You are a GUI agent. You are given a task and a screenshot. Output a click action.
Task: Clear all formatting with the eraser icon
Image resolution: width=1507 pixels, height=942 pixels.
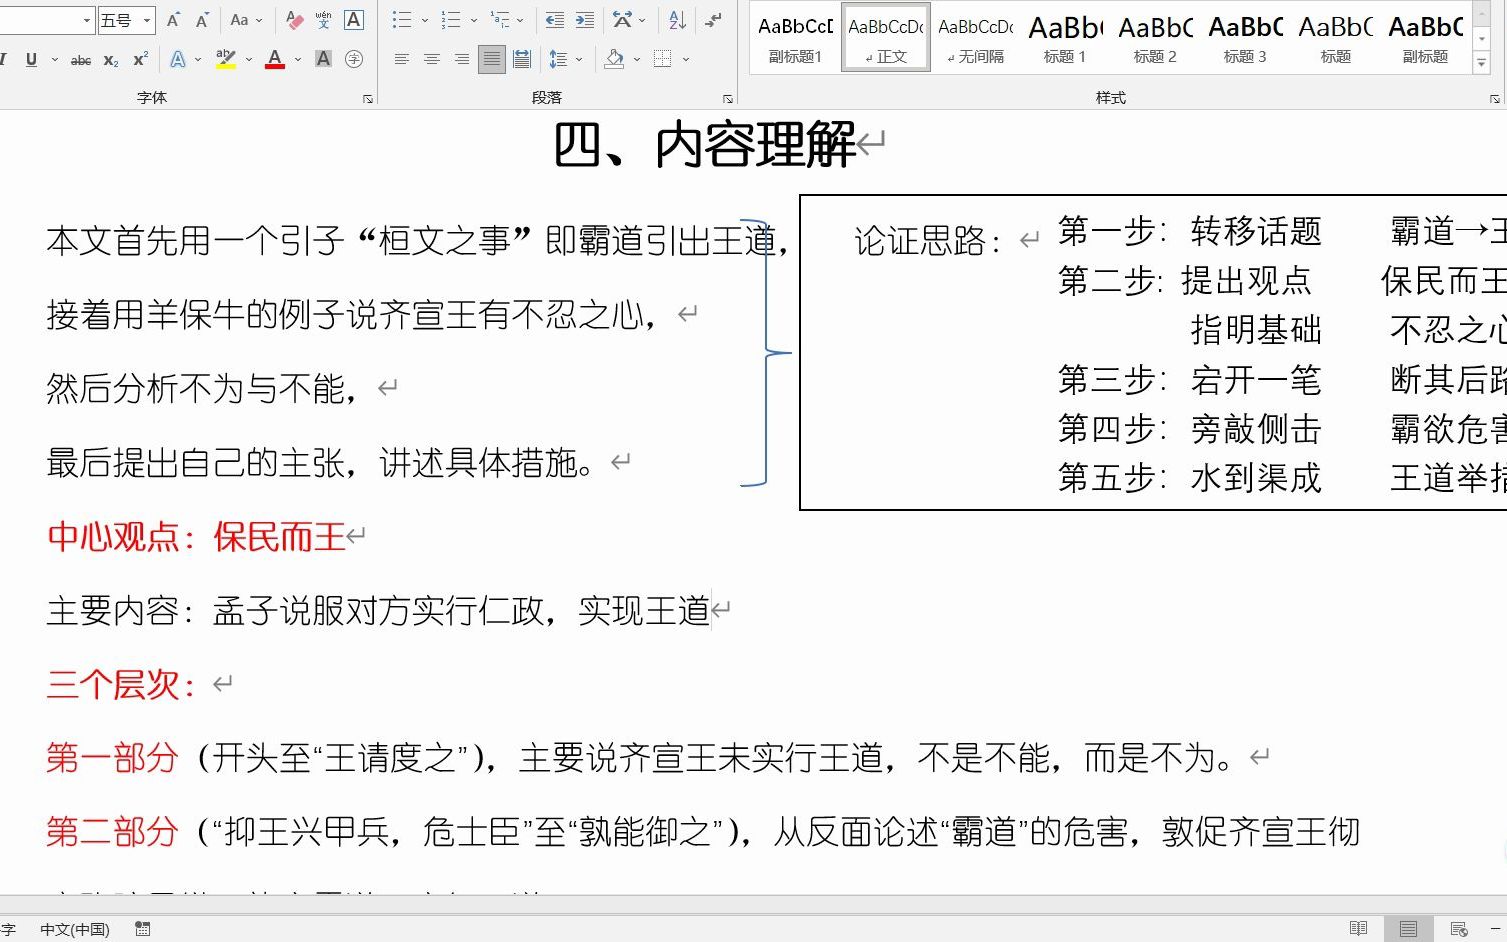point(294,20)
